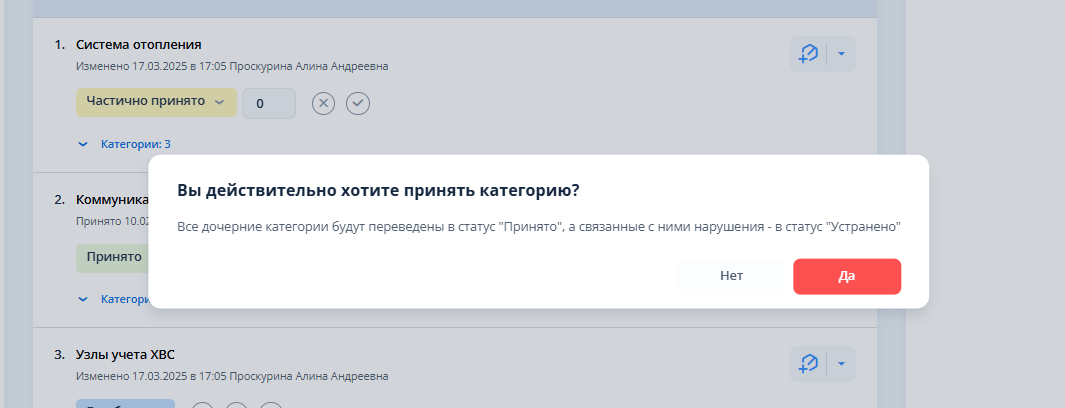Screen dimensions: 1065x408
Task: Click the circled X reject icon
Action: pyautogui.click(x=323, y=103)
